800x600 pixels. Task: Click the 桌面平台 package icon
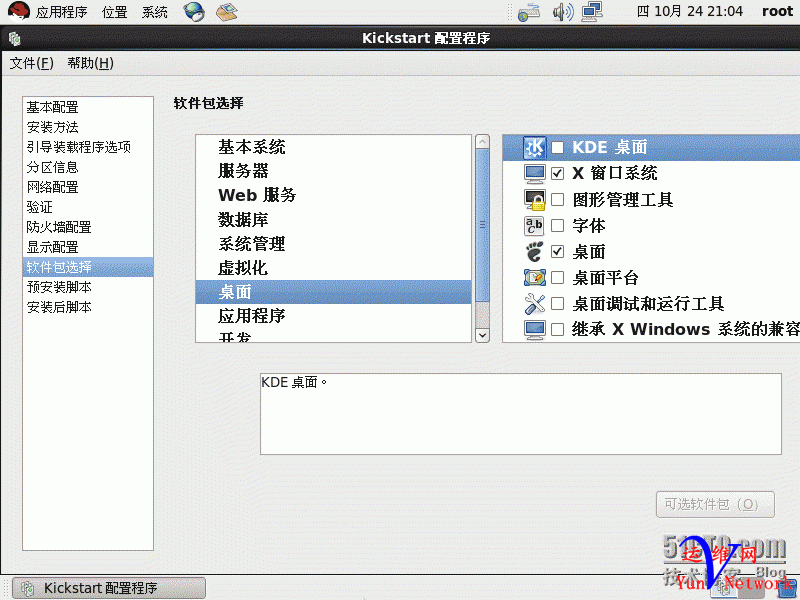tap(534, 278)
